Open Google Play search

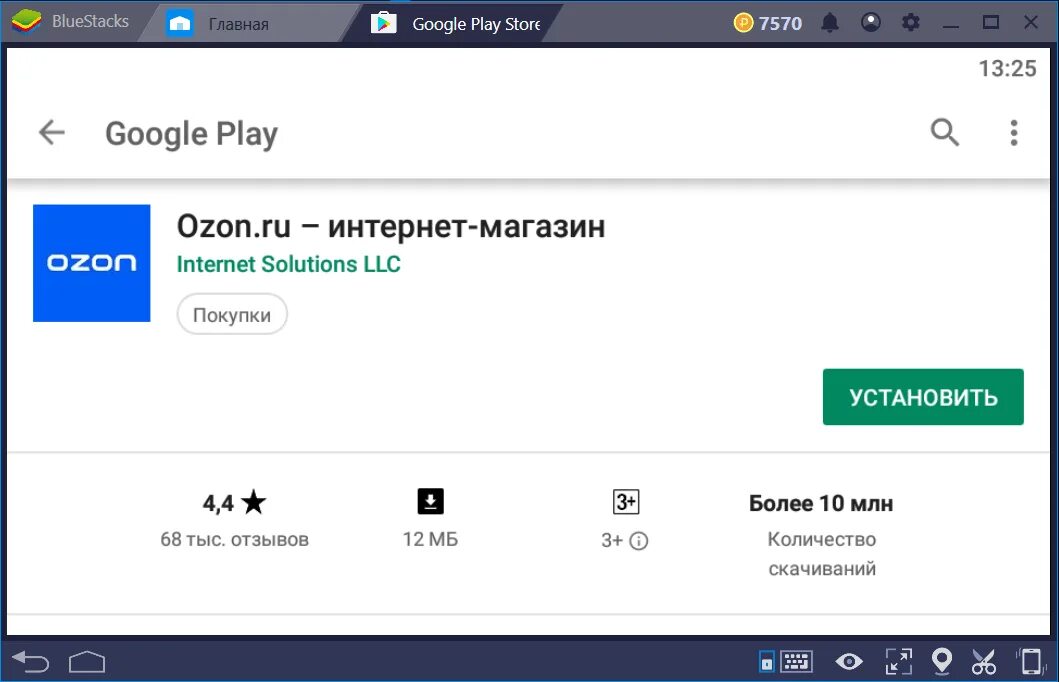click(944, 132)
